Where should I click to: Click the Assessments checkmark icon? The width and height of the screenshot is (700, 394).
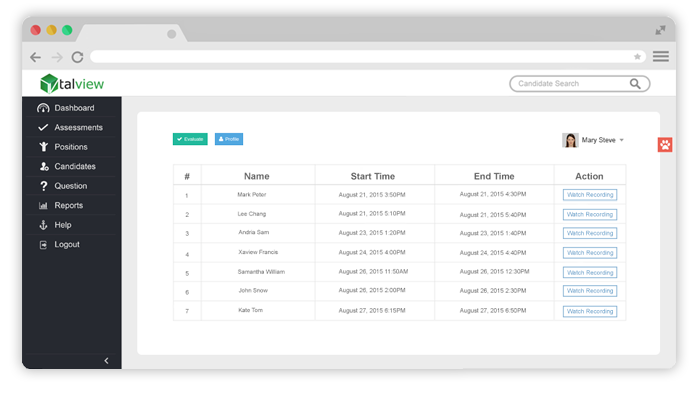(43, 128)
